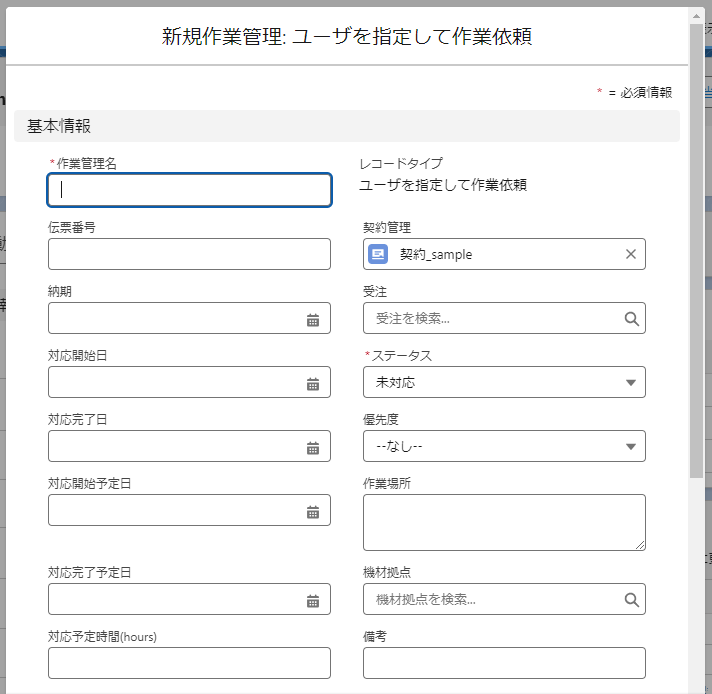Screen dimensions: 712x694
Task: Open the 対応開始予定日 calendar picker icon
Action: tap(312, 511)
